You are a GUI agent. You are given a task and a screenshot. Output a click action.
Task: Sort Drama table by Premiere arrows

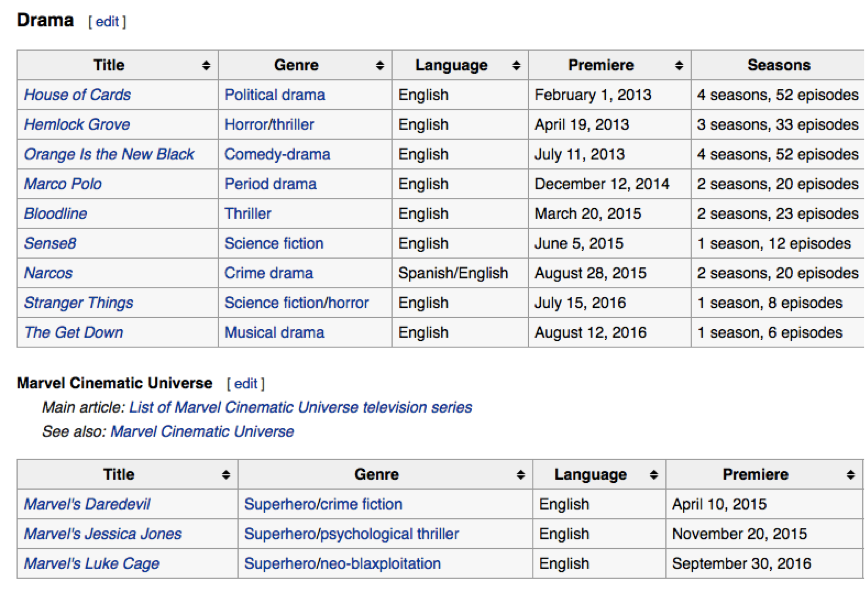tap(679, 66)
